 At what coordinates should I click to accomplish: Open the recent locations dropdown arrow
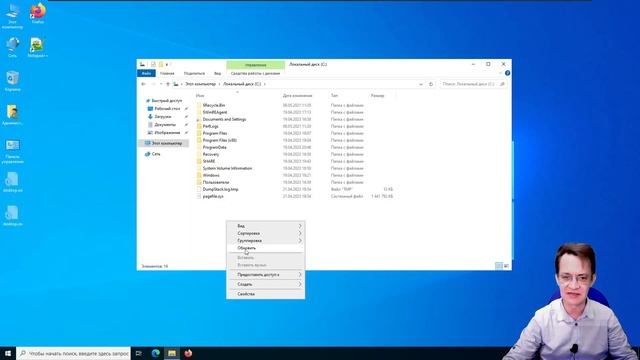coord(161,84)
